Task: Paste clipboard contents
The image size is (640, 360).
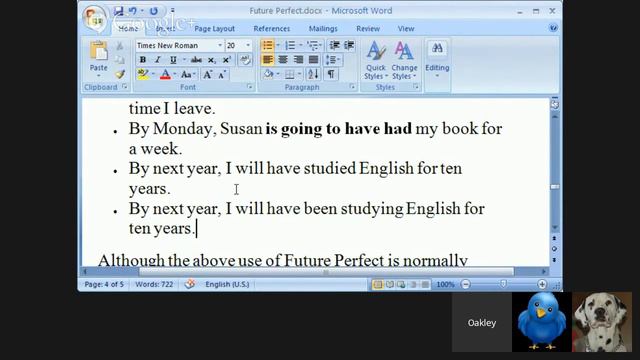Action: click(x=98, y=52)
